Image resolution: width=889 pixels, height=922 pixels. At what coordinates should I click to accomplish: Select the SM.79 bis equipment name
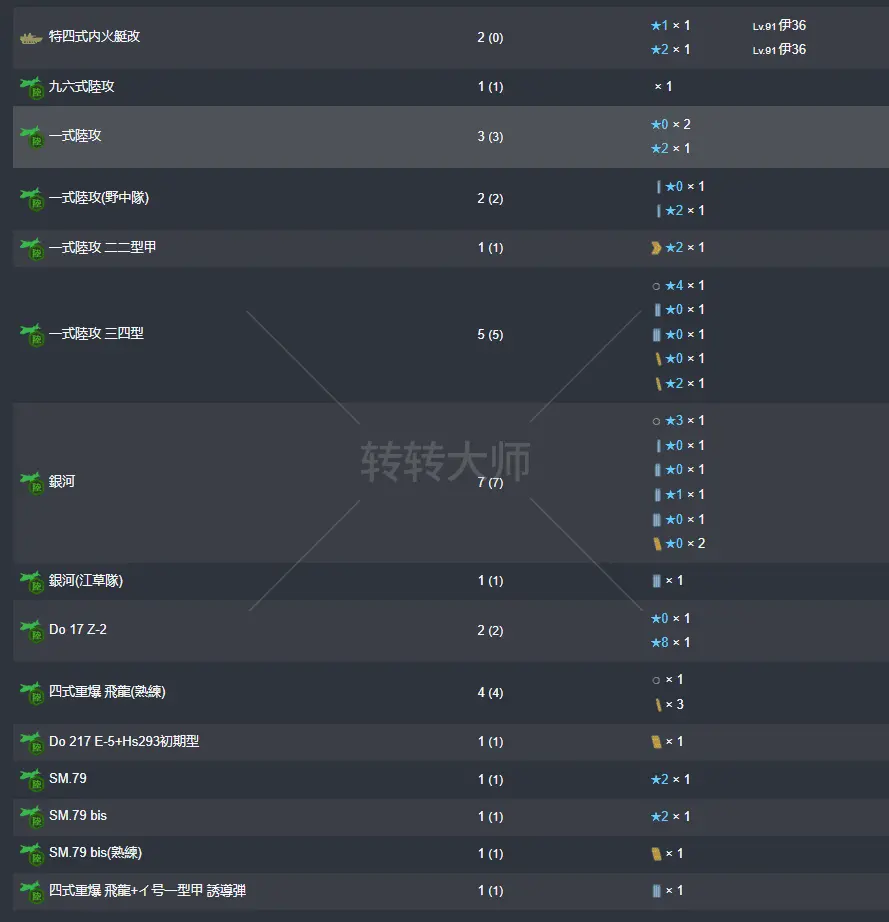click(78, 816)
